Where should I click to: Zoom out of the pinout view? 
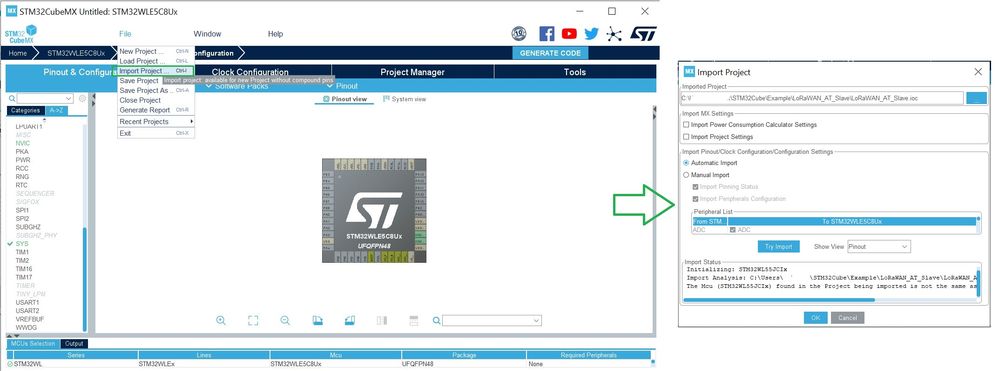(285, 321)
